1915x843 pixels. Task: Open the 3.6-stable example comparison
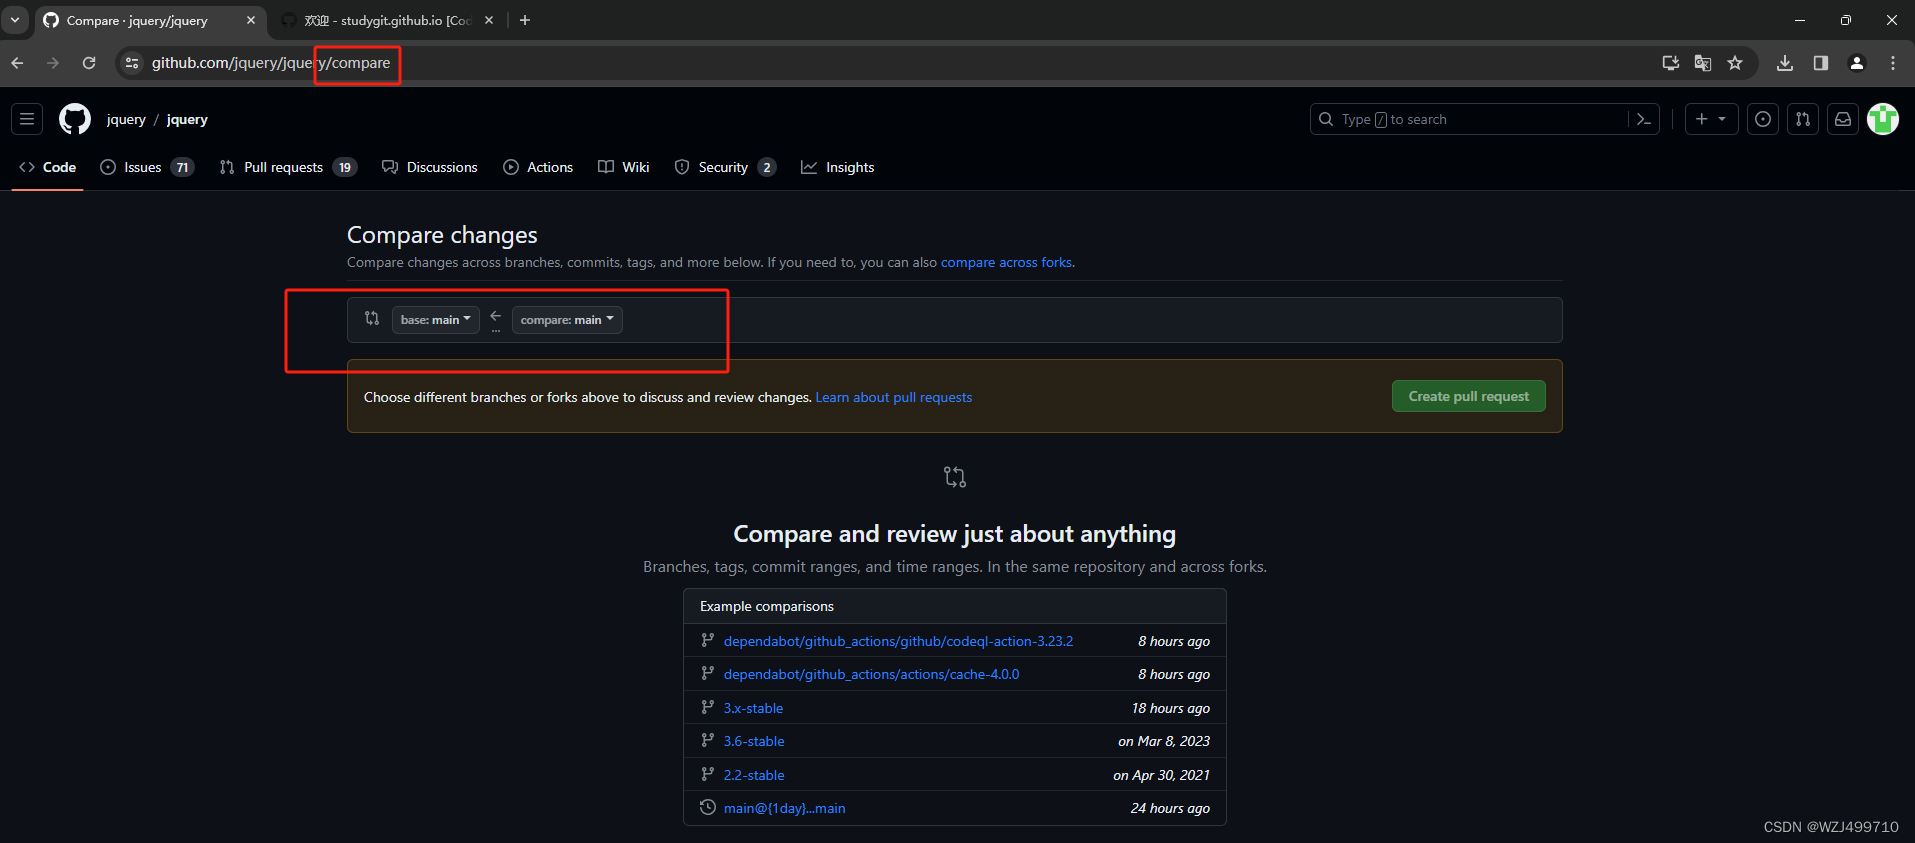[x=754, y=742]
